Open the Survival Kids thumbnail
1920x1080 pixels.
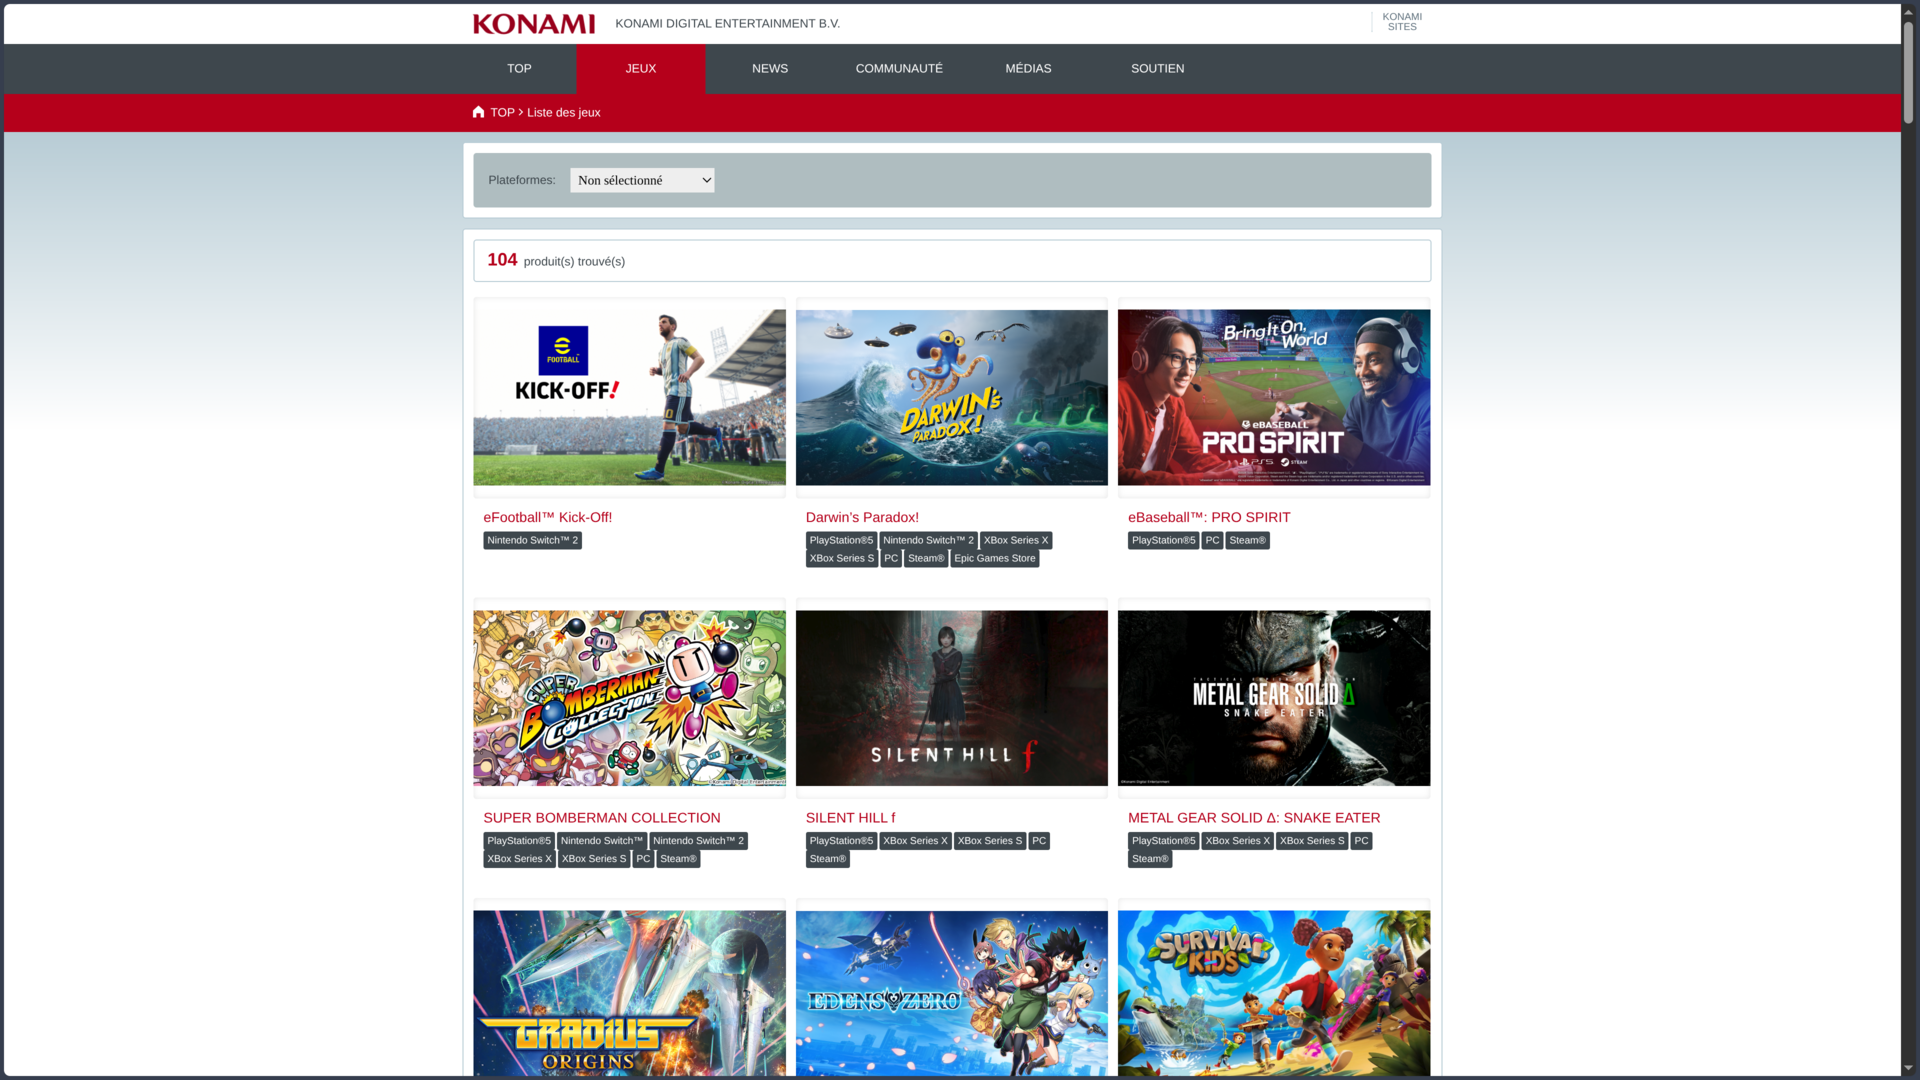[x=1274, y=993]
